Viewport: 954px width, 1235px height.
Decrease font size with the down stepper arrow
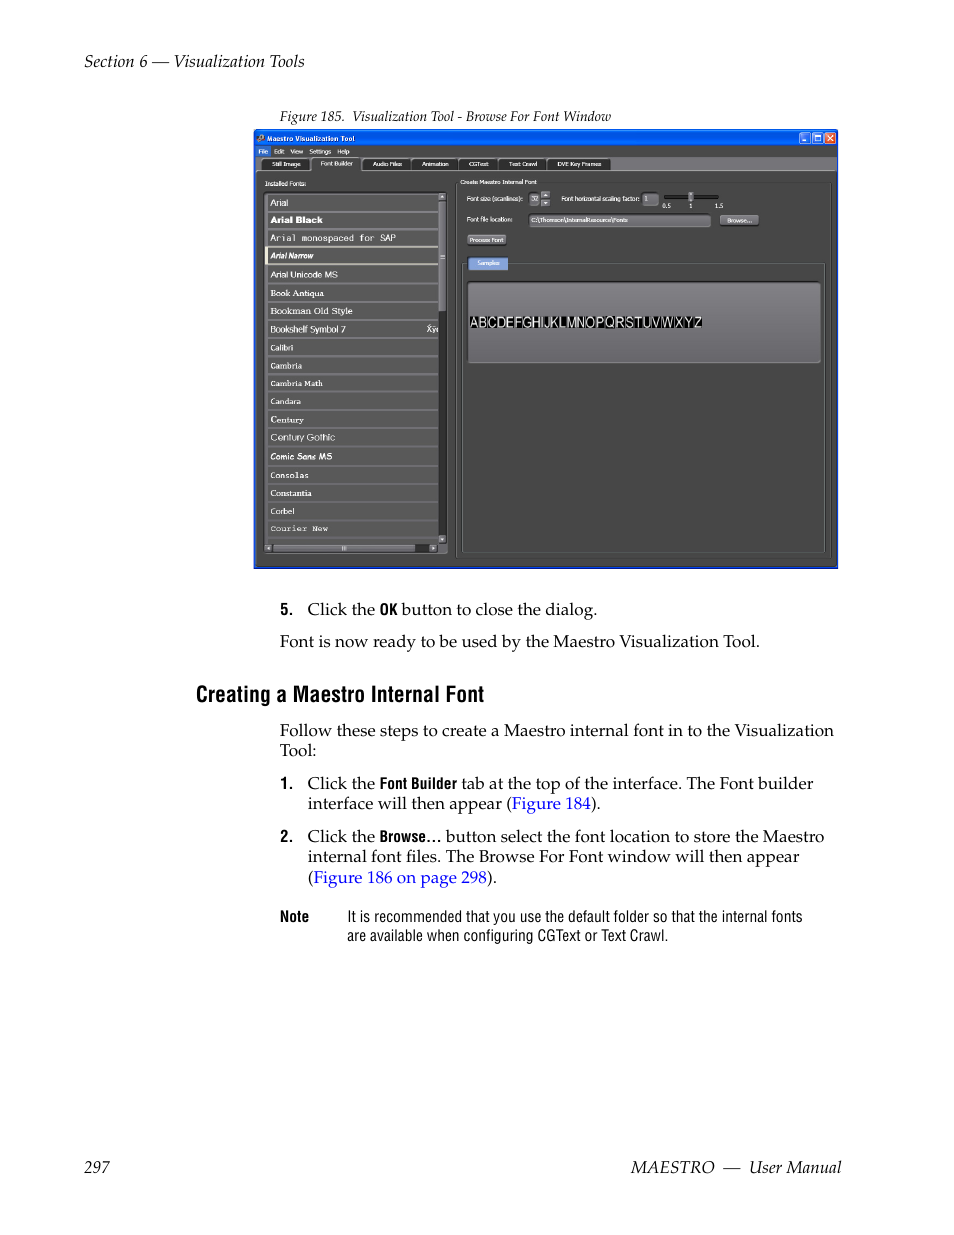click(x=545, y=202)
